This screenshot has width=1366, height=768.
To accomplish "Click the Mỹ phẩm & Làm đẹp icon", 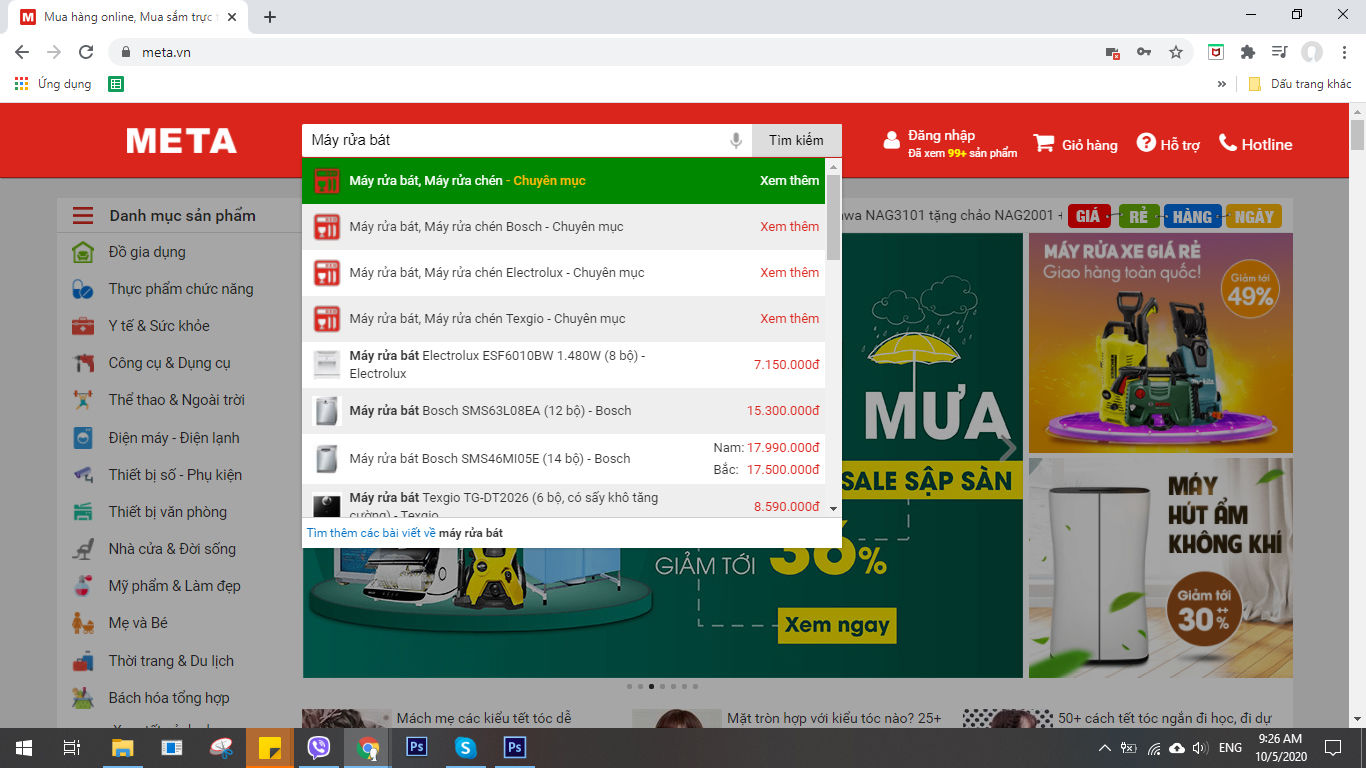I will coord(83,586).
